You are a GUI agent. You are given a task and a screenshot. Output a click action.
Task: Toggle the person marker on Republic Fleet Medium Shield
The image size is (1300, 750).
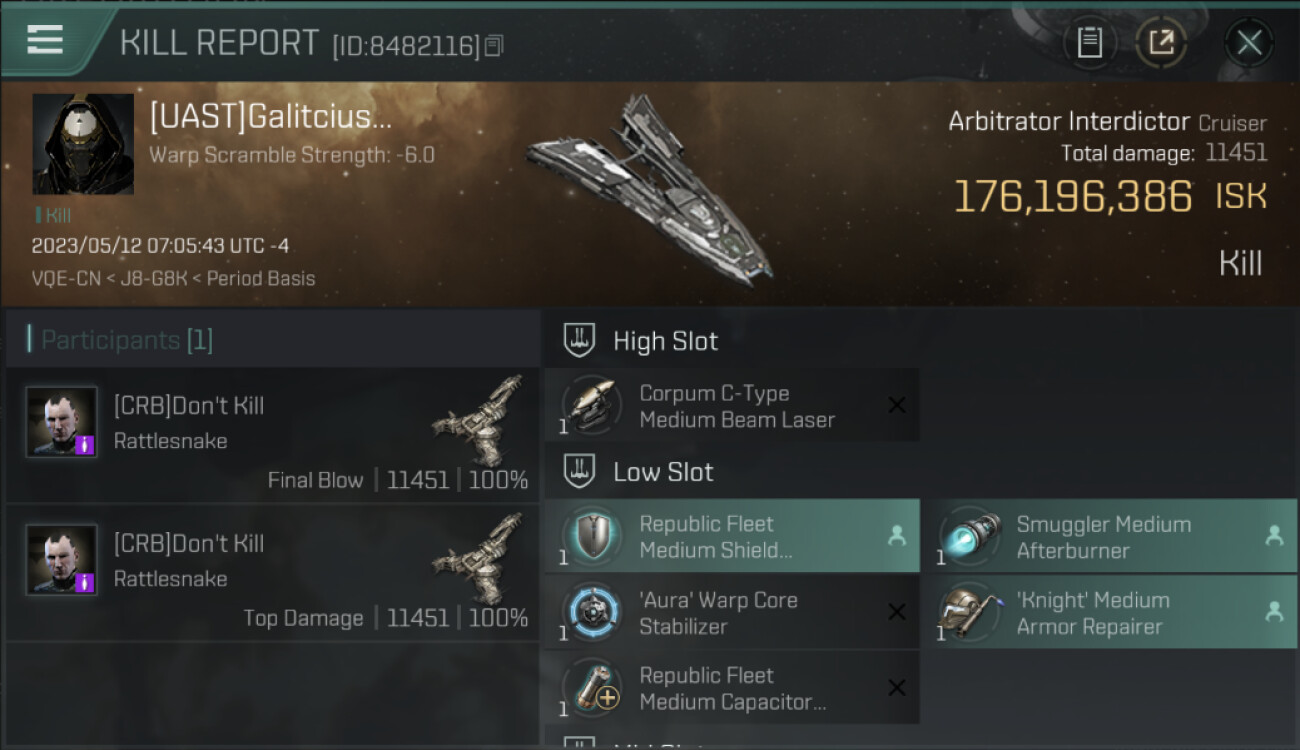pos(897,536)
